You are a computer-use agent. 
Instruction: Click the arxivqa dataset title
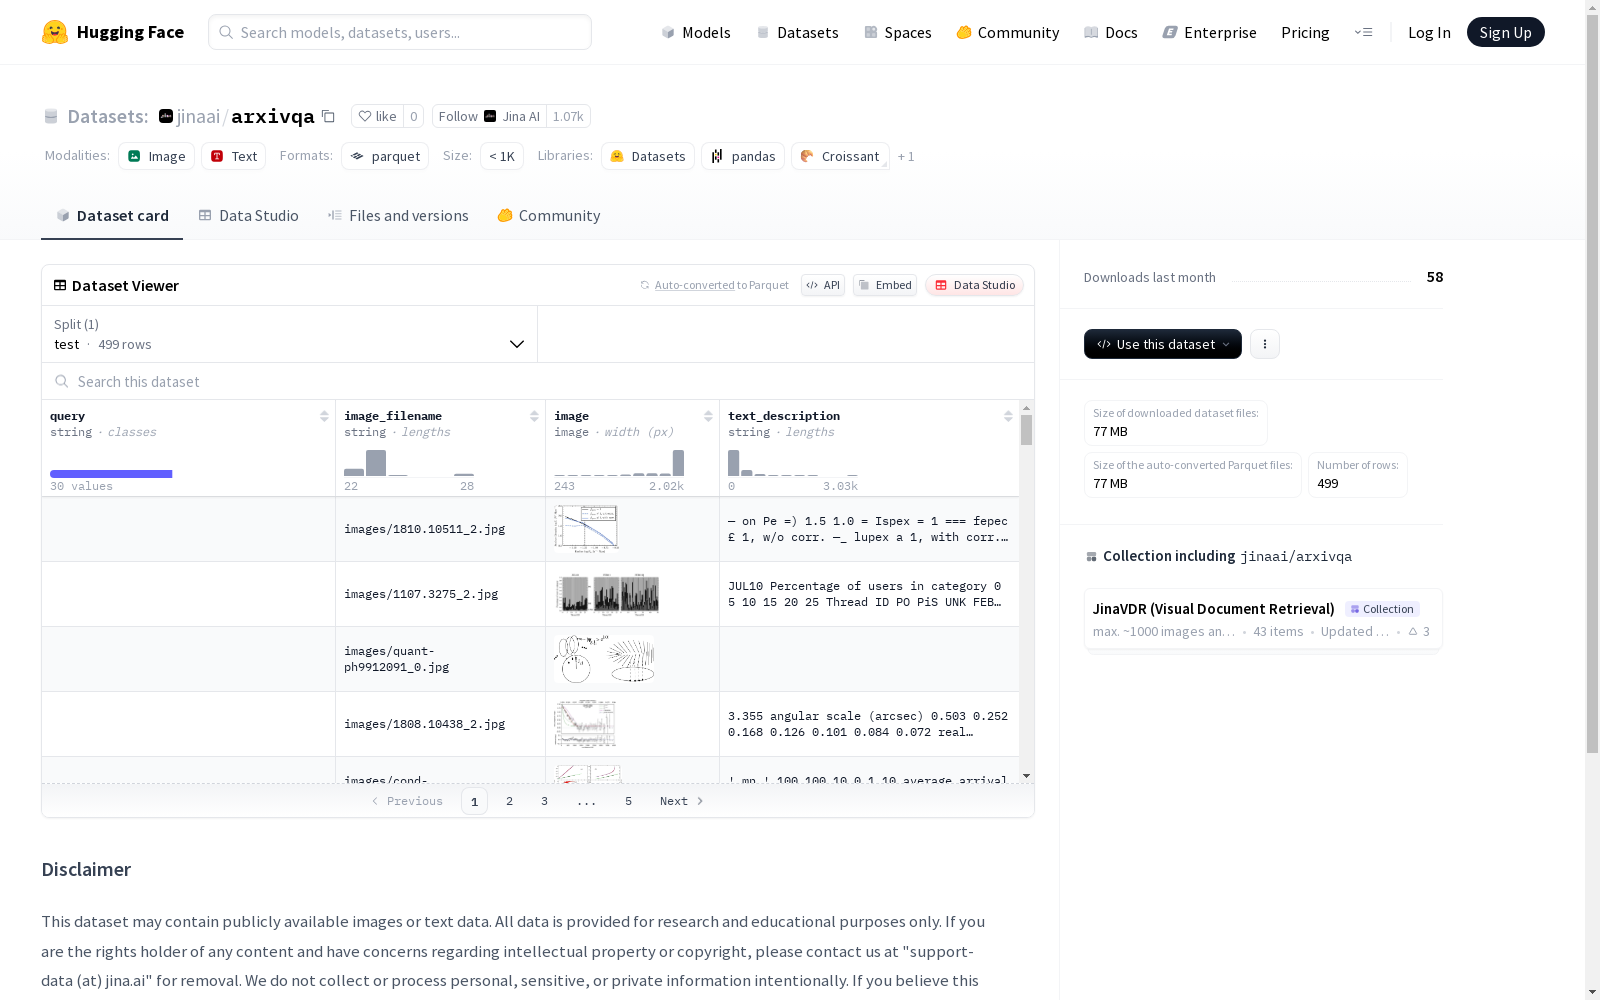point(273,116)
